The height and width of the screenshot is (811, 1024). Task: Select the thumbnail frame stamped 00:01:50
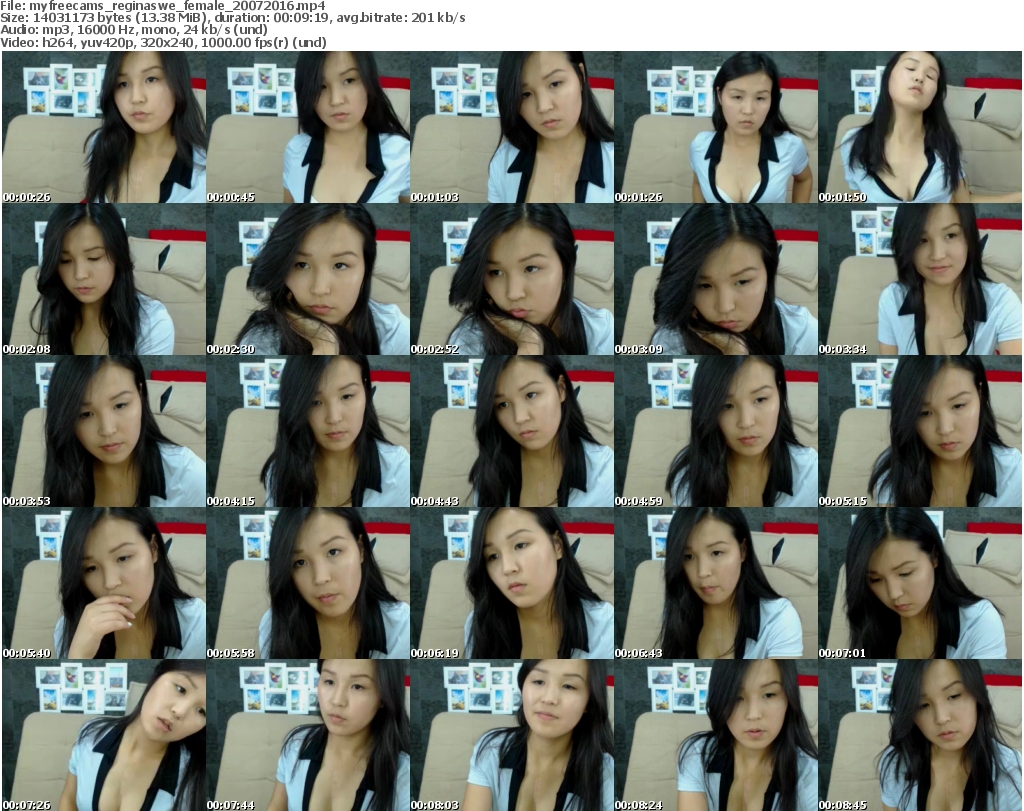click(920, 127)
